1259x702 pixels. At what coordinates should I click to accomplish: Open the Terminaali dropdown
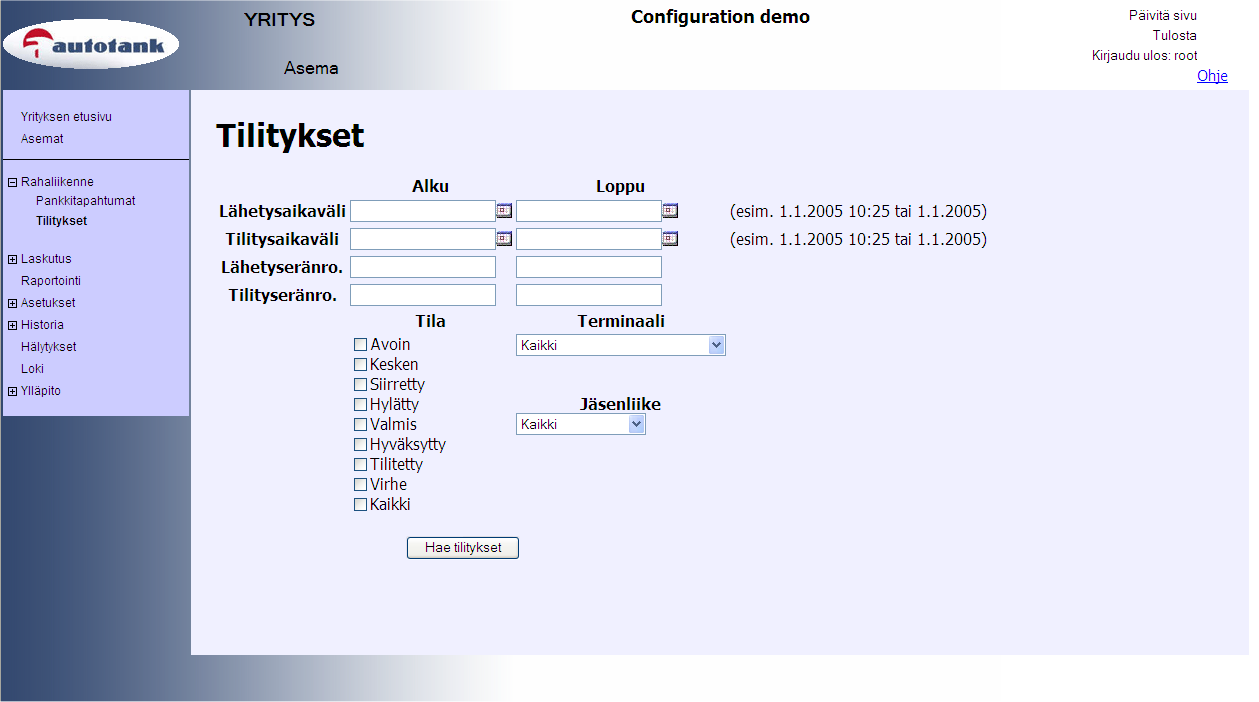[621, 345]
